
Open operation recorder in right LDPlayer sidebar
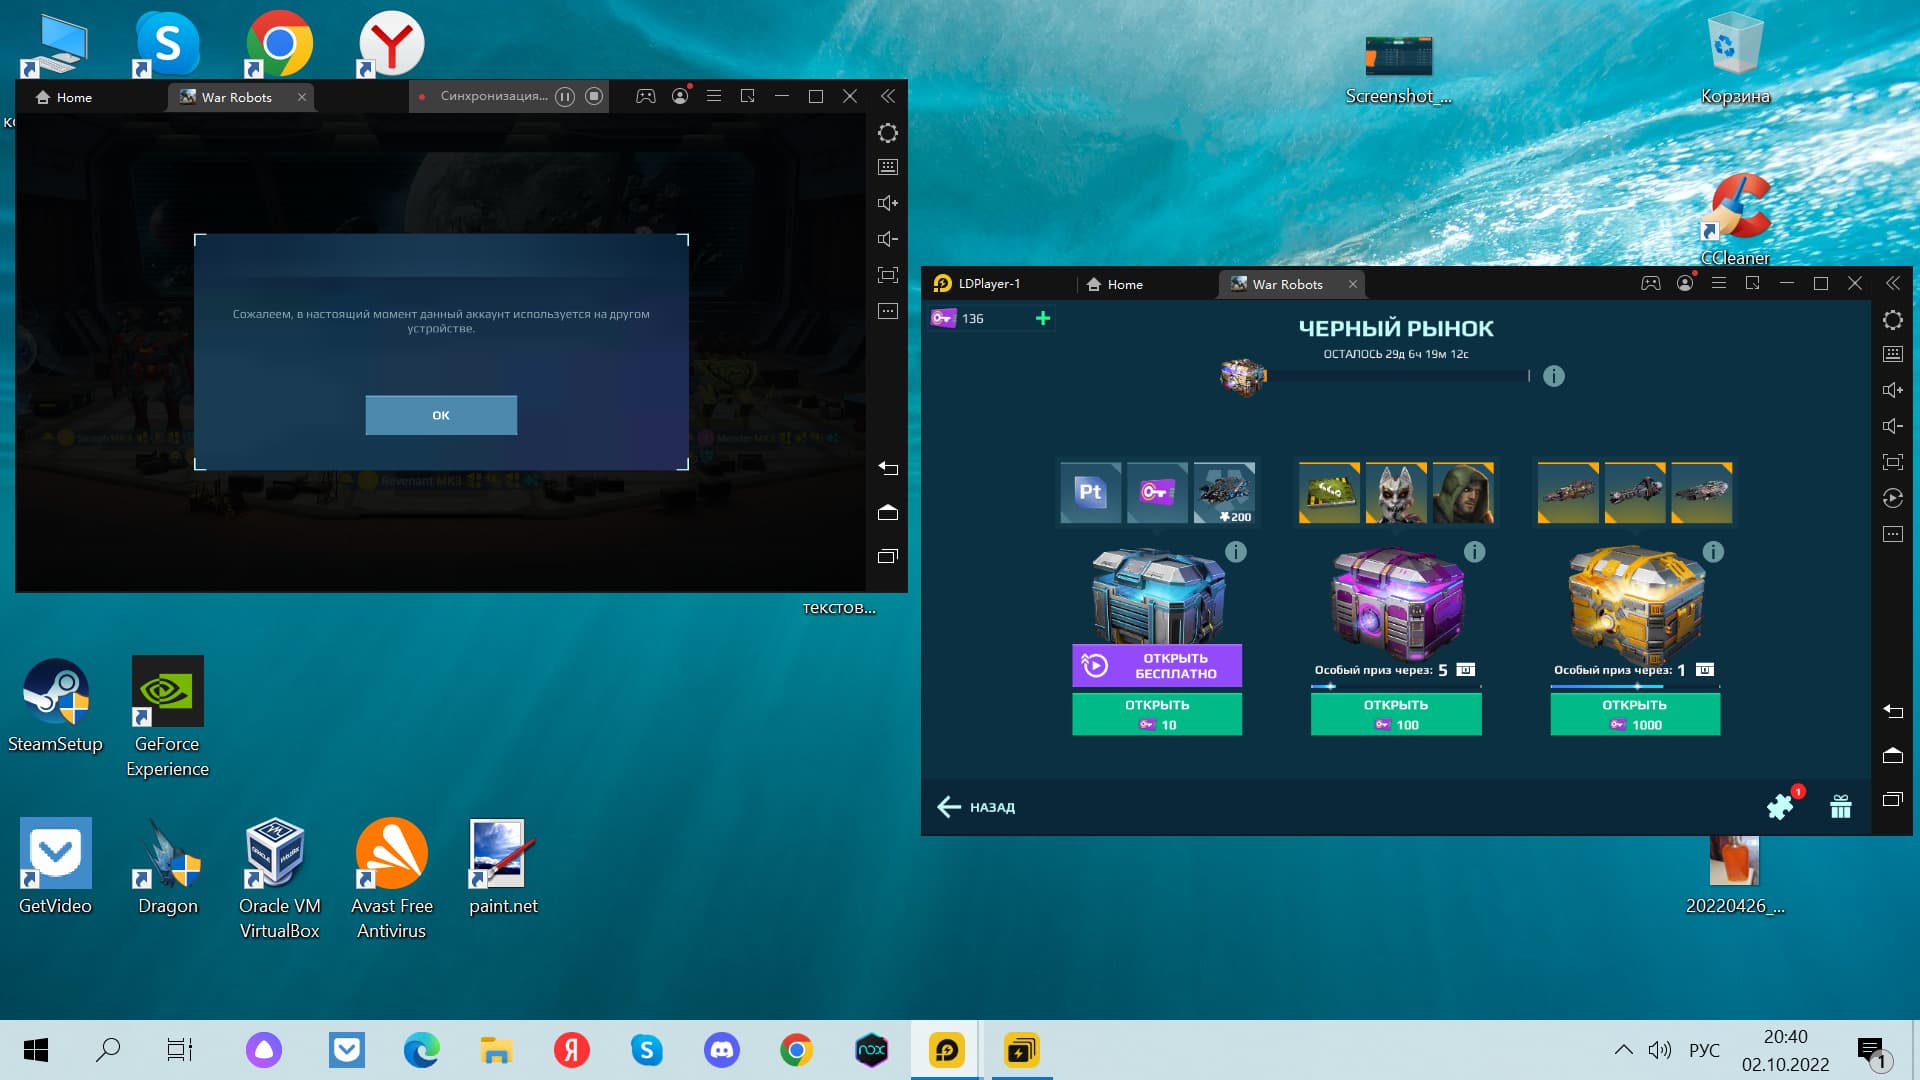pyautogui.click(x=1893, y=498)
